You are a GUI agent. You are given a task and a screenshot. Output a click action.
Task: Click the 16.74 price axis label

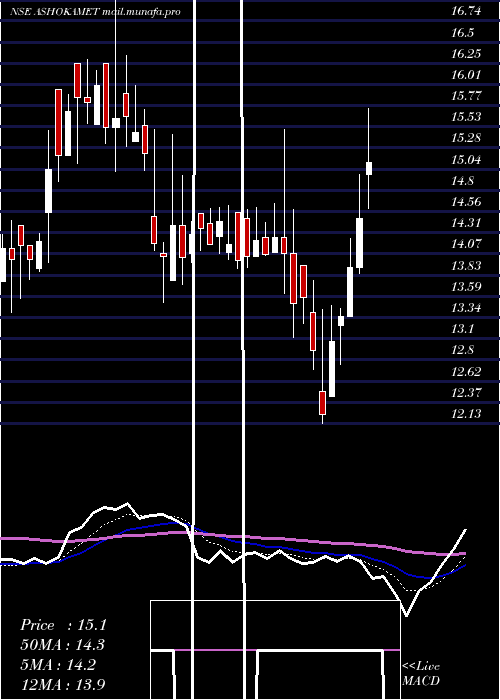click(467, 11)
